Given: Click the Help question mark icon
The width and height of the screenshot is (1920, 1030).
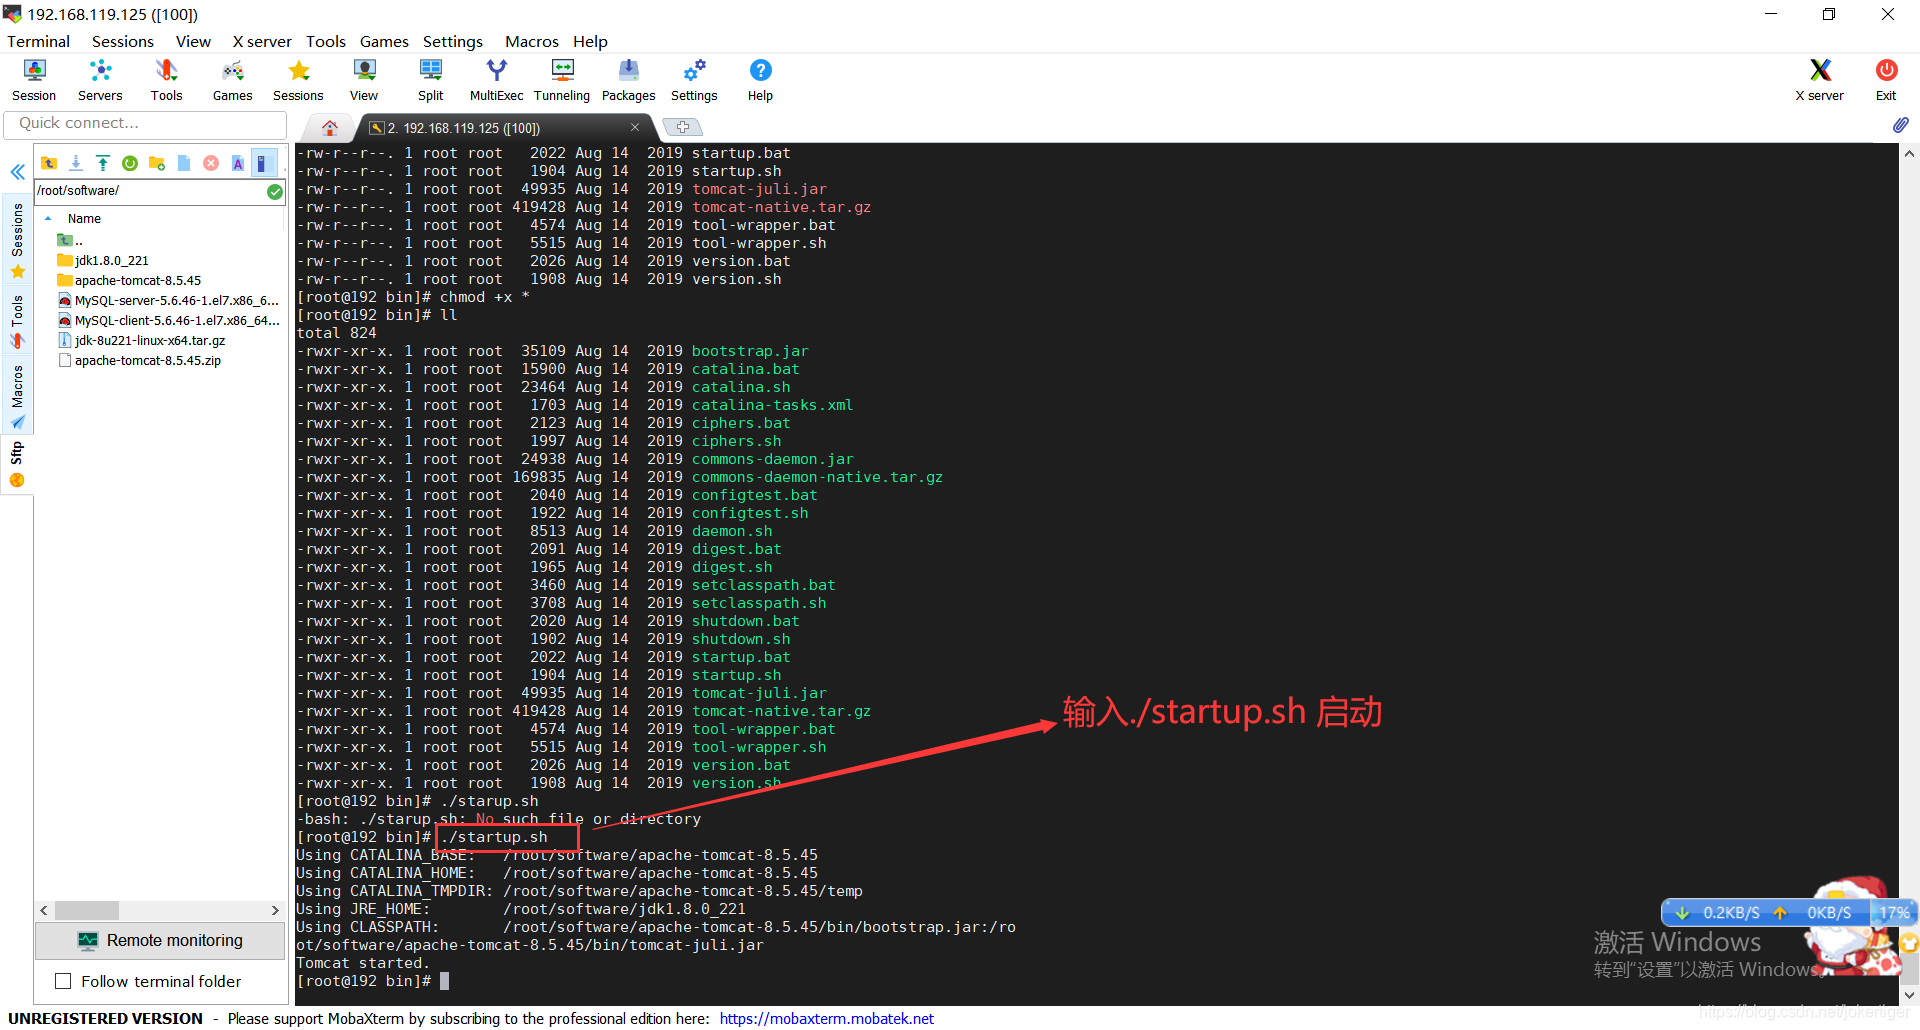Looking at the screenshot, I should [760, 80].
